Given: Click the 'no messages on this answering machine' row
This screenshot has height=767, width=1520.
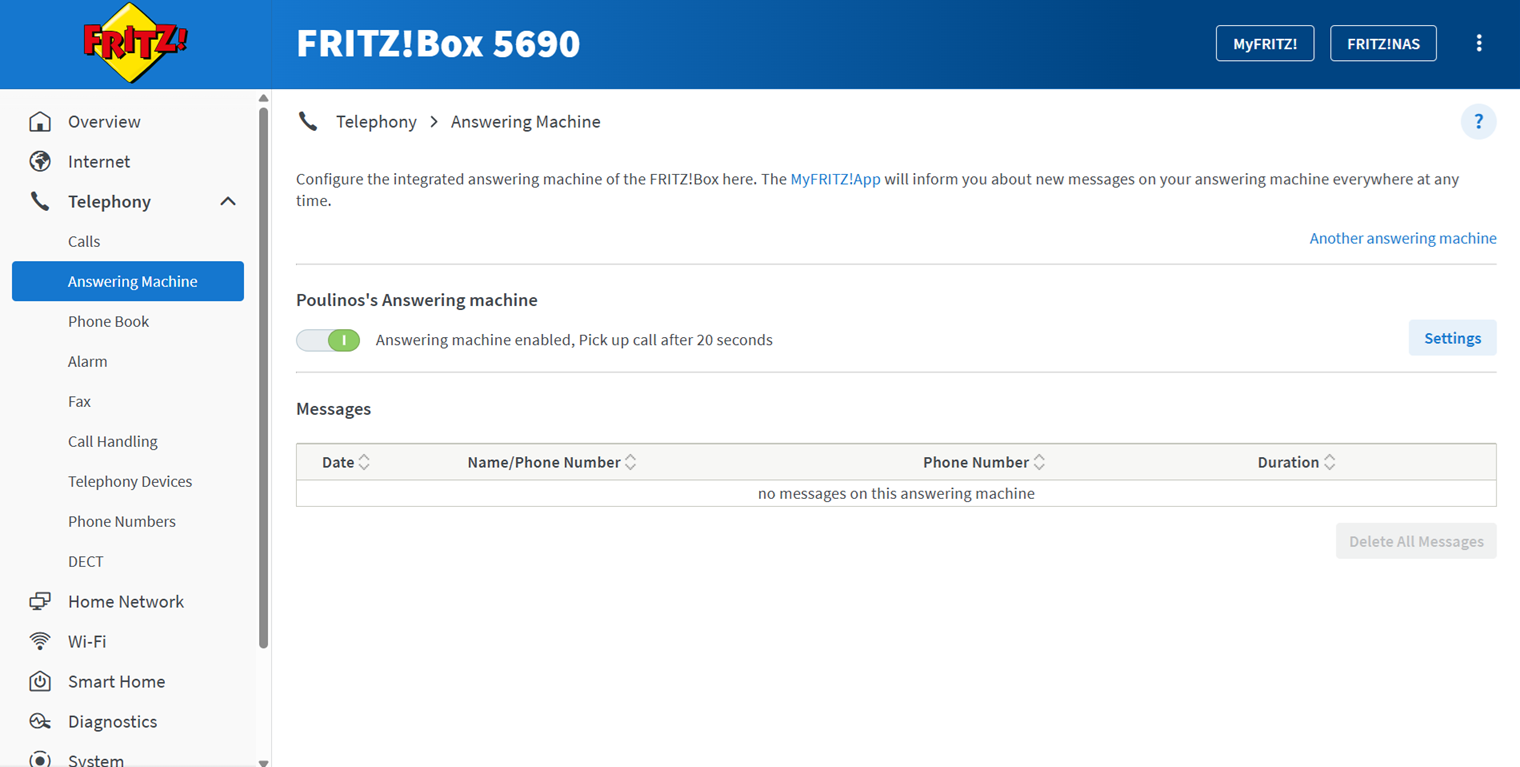Looking at the screenshot, I should [x=896, y=494].
